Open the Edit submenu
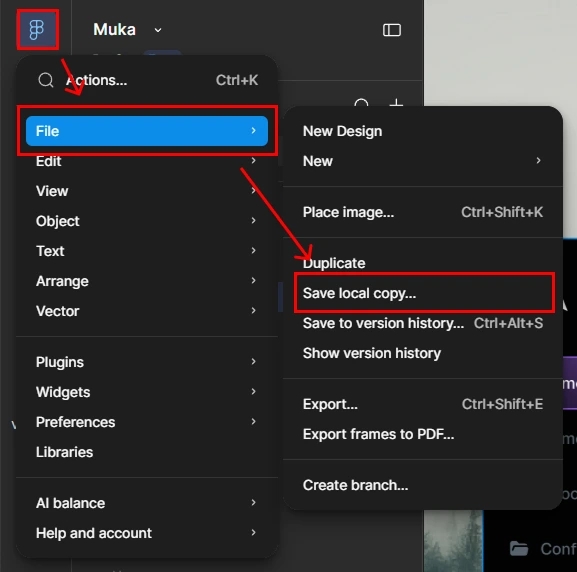 pos(147,161)
